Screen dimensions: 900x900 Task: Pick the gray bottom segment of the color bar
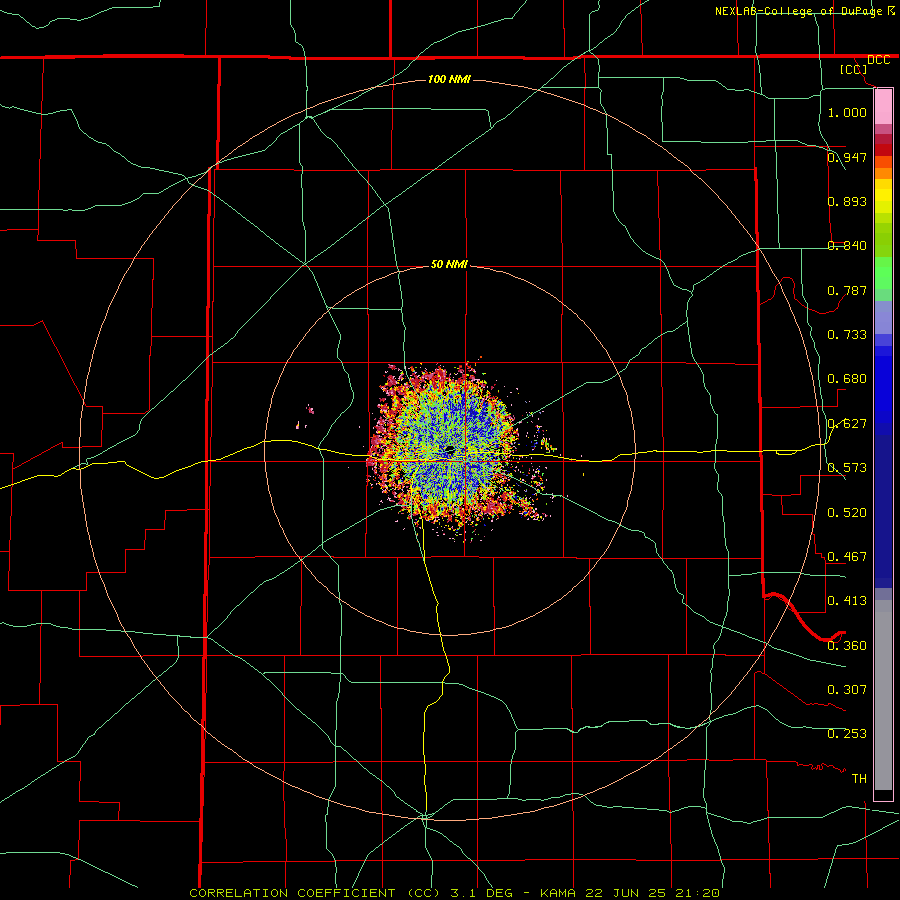[x=883, y=695]
